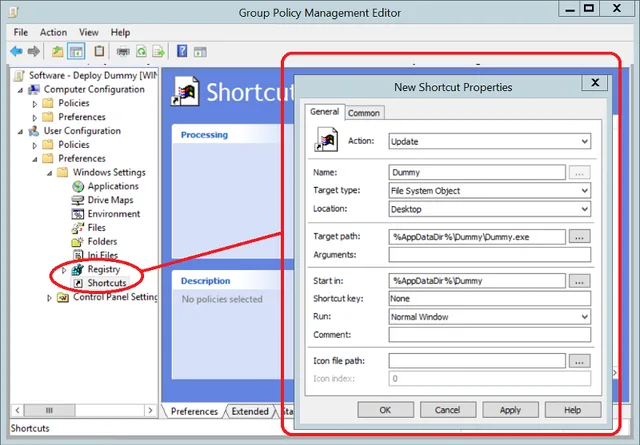Viewport: 640px width, 445px height.
Task: Click the Icon file path input field
Action: pyautogui.click(x=477, y=361)
